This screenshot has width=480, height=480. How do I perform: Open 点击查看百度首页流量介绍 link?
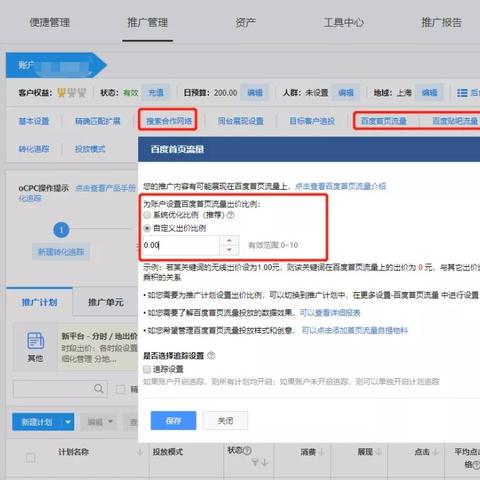(x=341, y=186)
